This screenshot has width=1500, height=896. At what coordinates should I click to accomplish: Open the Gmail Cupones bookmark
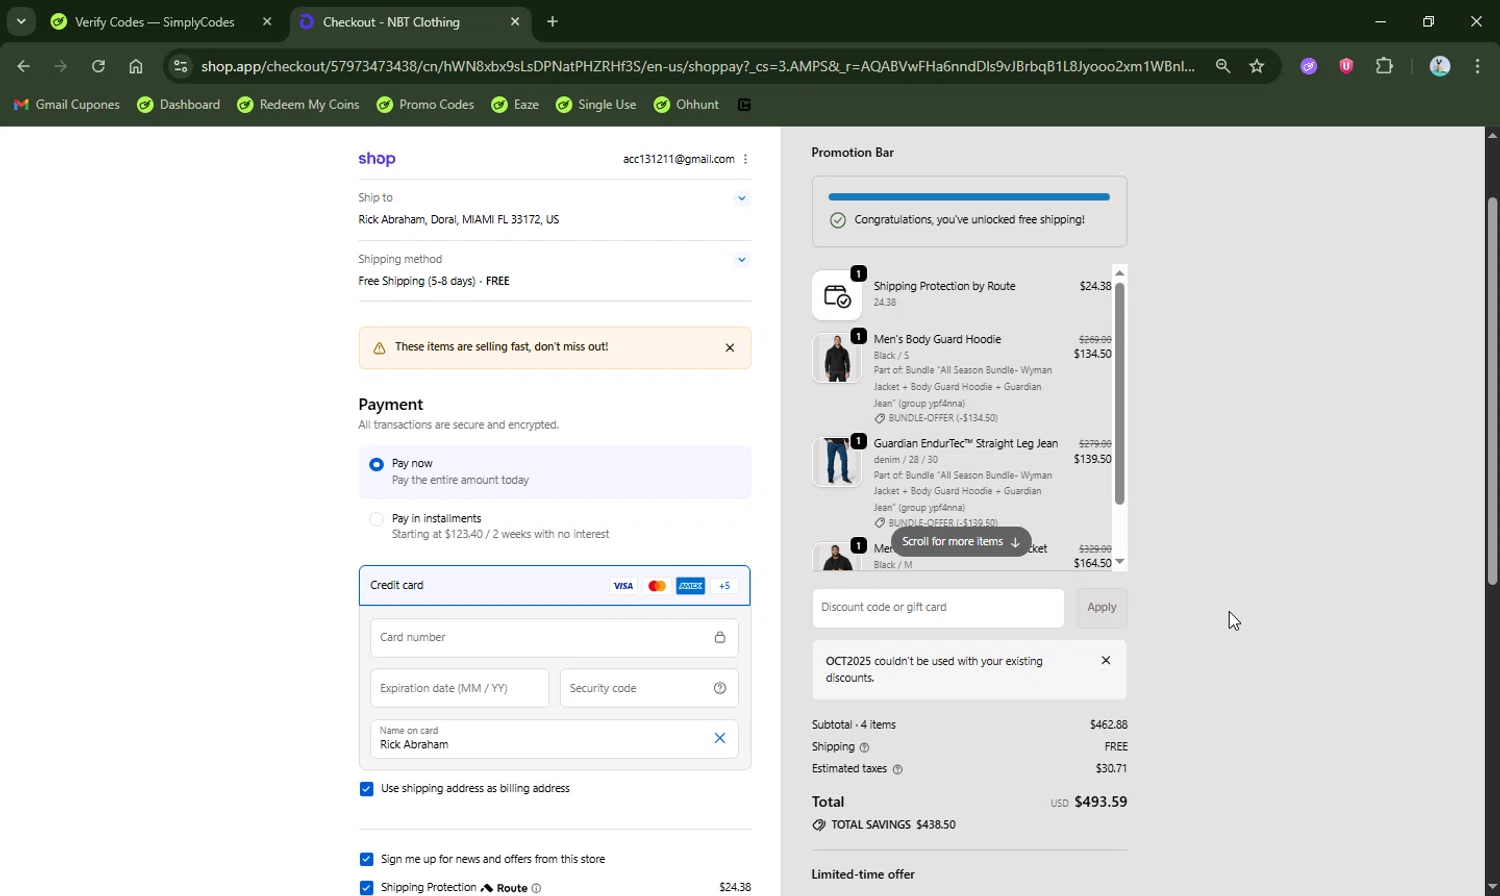[67, 104]
